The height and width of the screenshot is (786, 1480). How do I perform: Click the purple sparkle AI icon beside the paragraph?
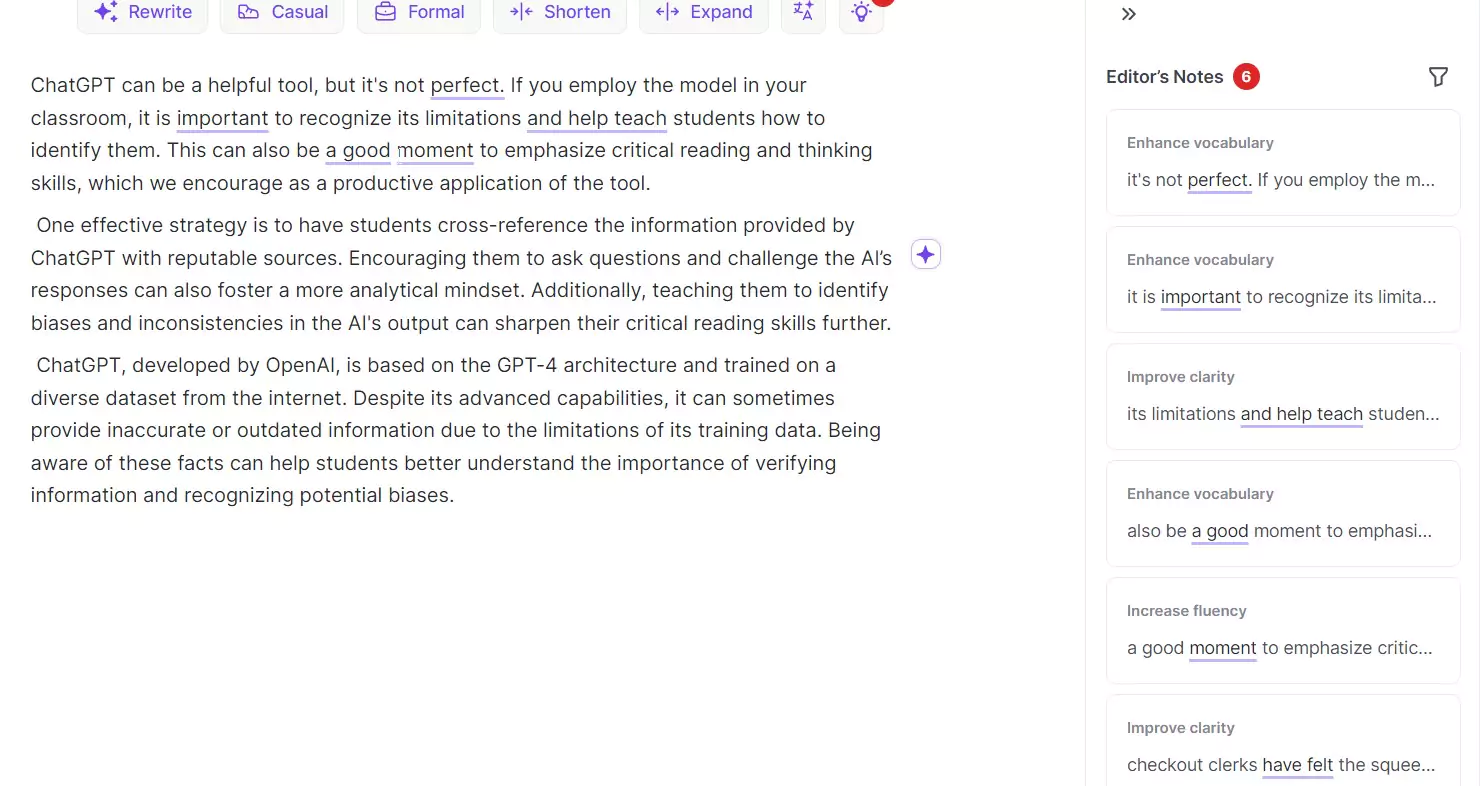(x=926, y=255)
